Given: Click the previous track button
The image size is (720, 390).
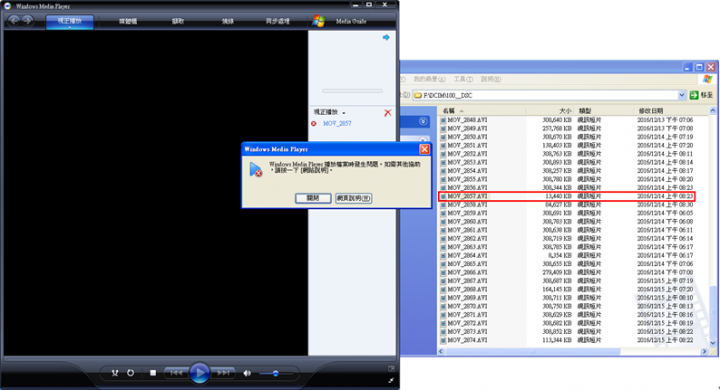Looking at the screenshot, I should pos(176,373).
